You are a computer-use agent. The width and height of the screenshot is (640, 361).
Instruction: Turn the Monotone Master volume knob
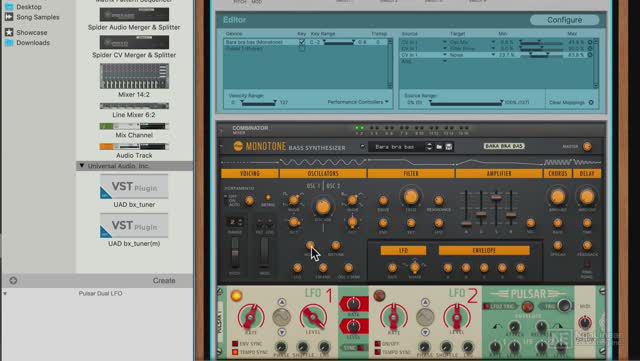tap(587, 147)
